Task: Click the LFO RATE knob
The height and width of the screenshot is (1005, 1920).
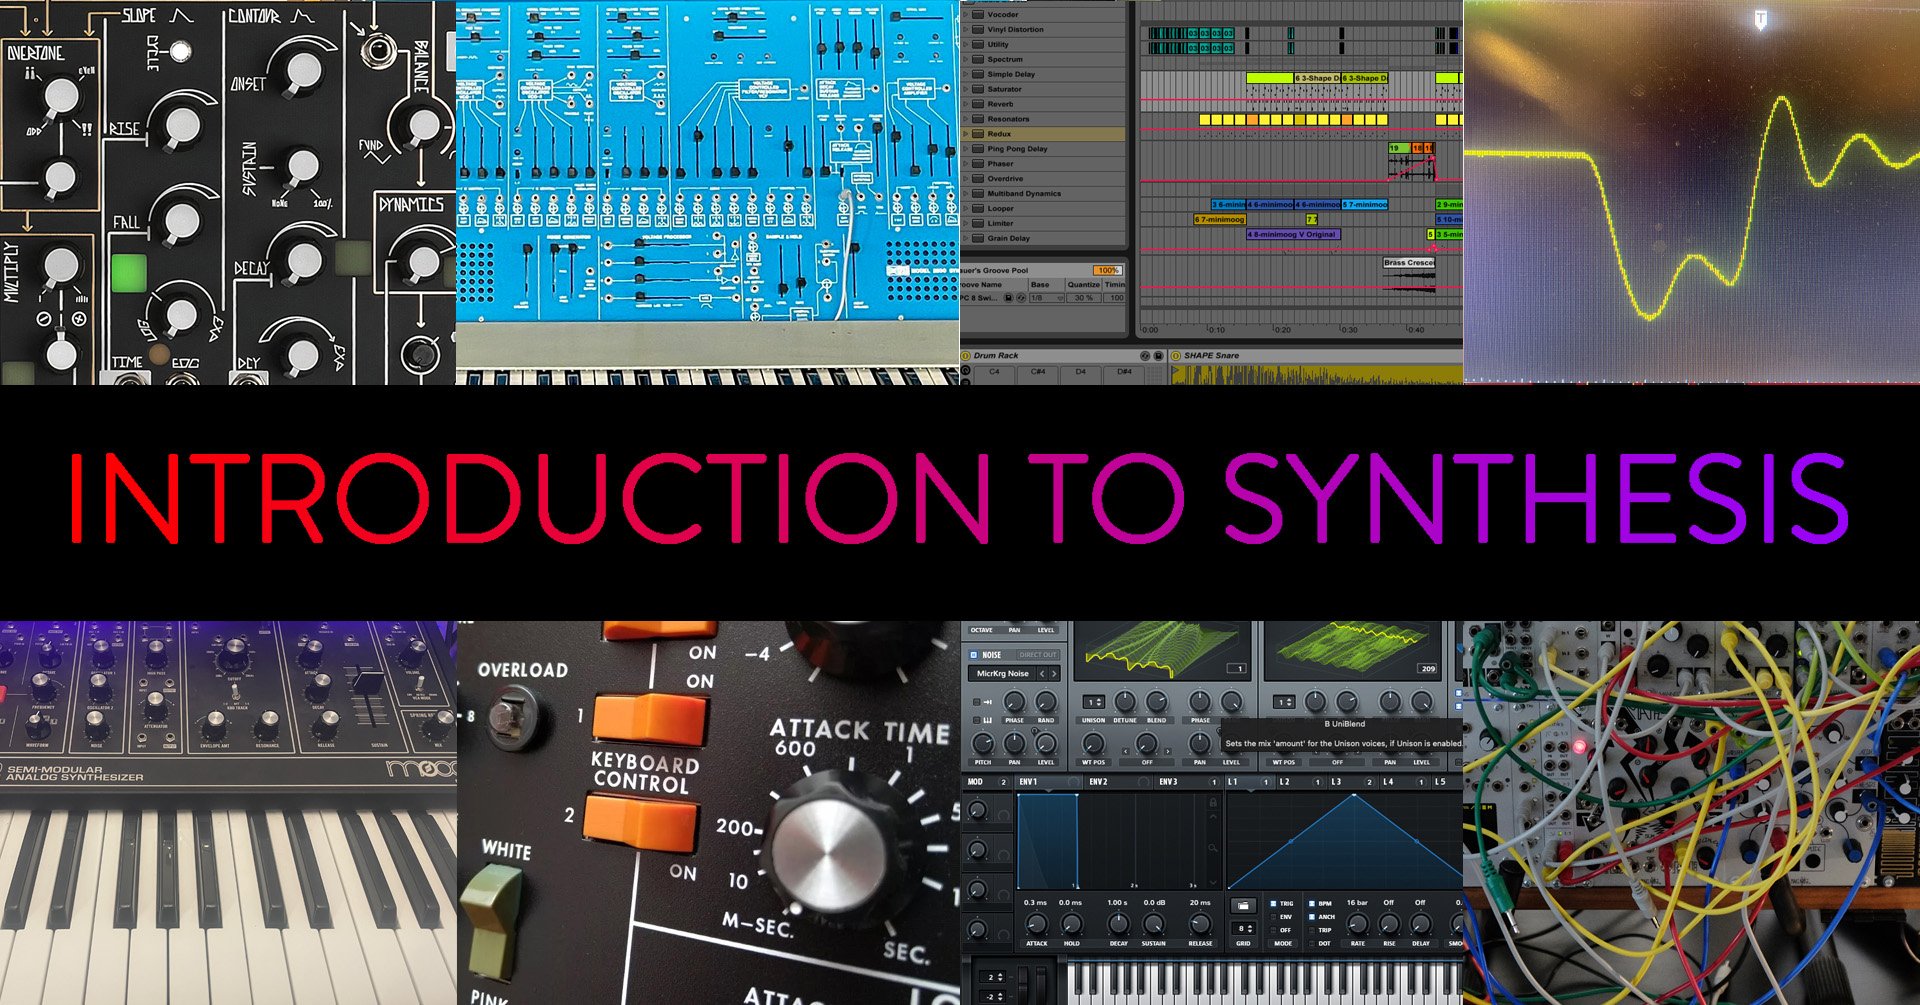Action: [x=1357, y=925]
